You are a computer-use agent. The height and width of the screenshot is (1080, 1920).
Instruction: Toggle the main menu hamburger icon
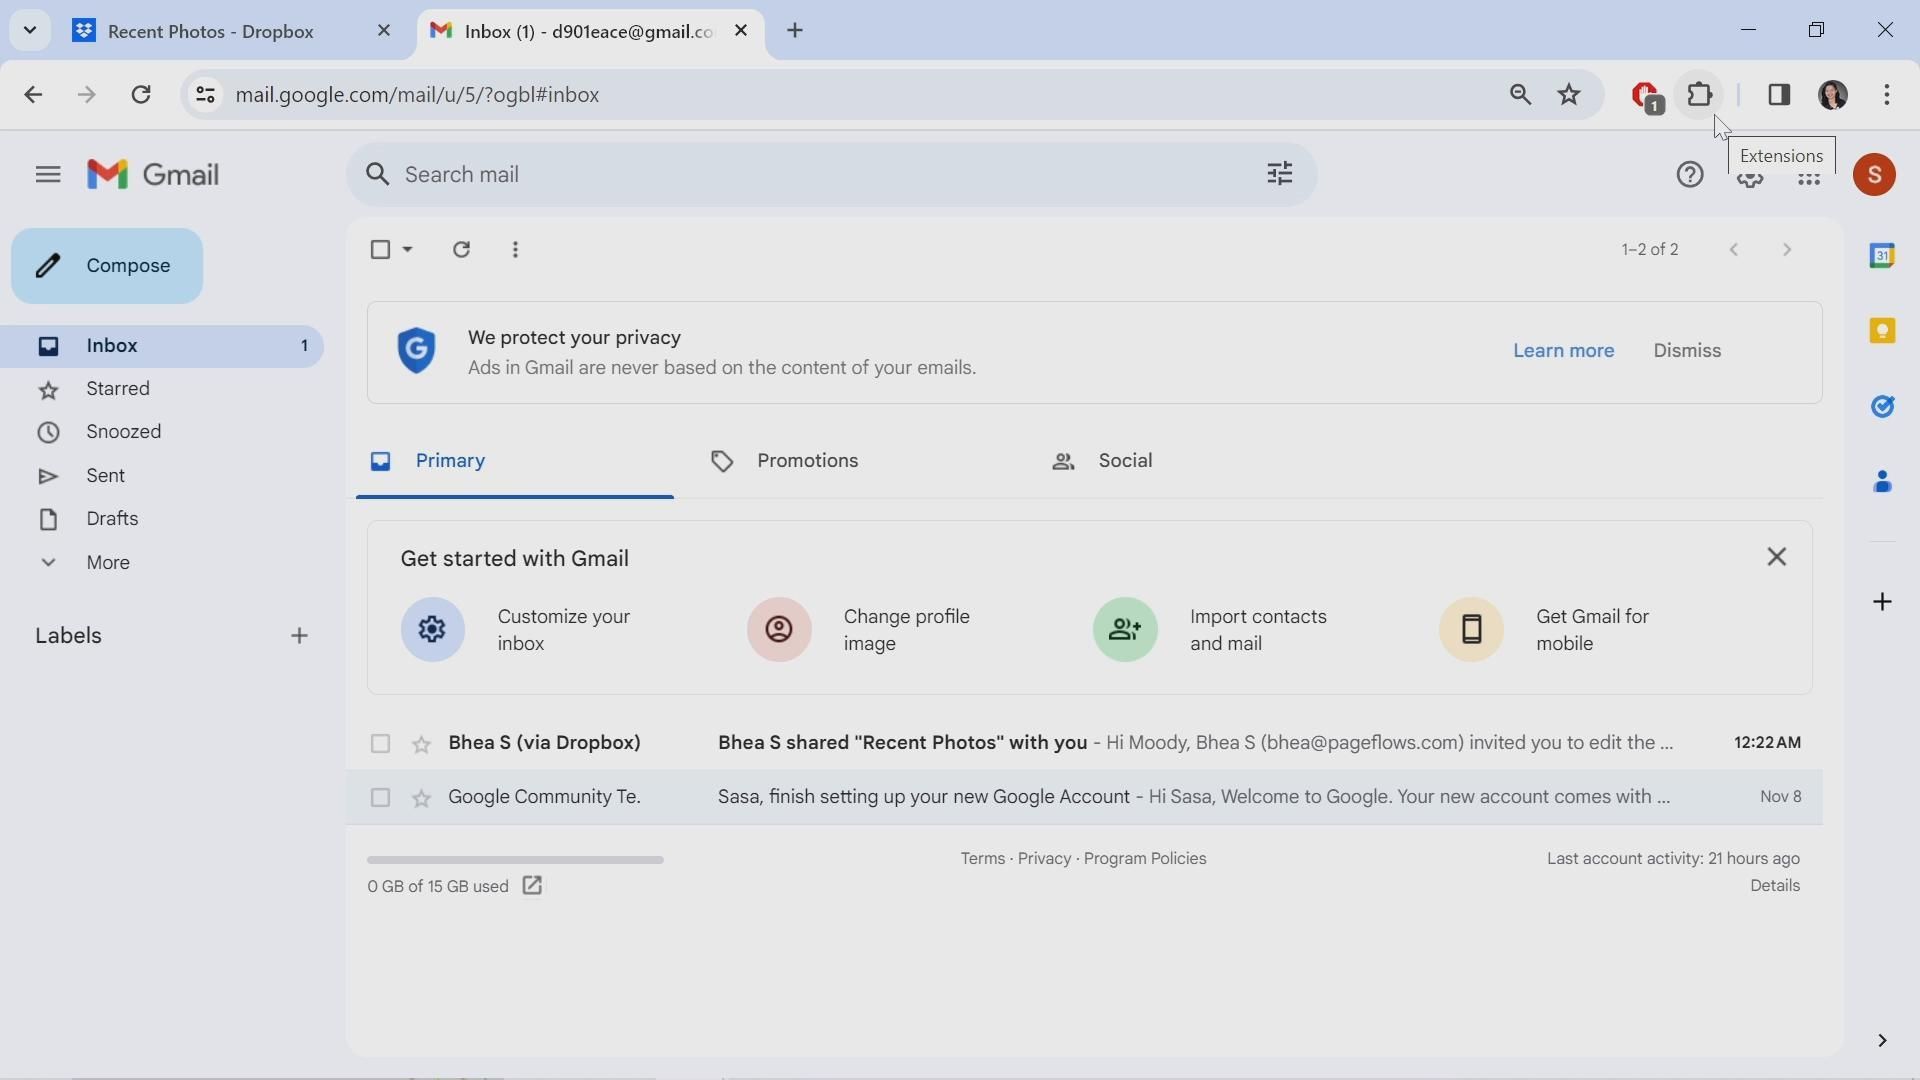coord(47,175)
